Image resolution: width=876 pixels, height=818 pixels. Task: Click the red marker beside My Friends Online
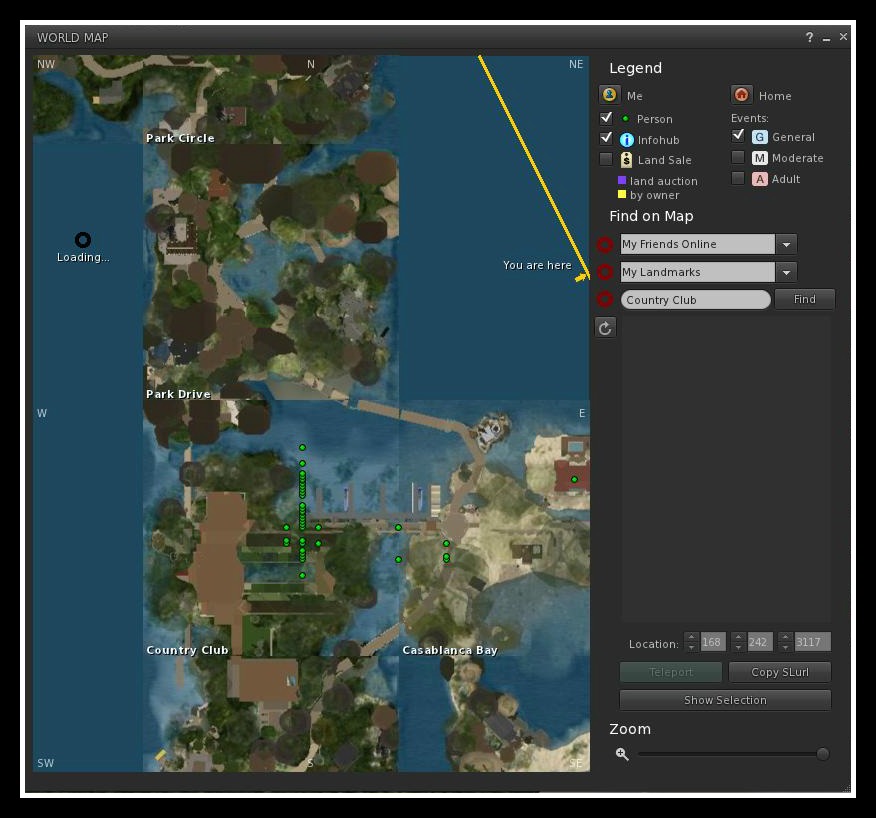pos(605,245)
